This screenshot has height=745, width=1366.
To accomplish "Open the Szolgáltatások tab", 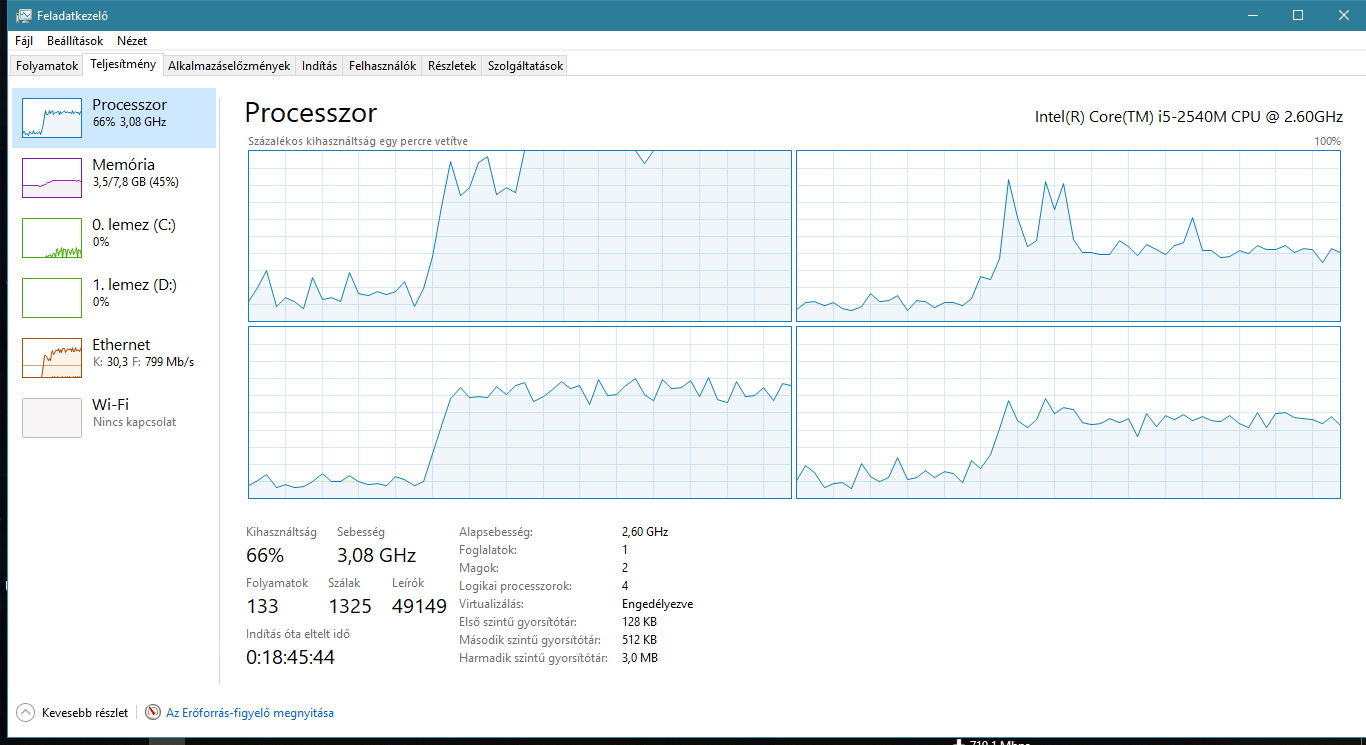I will tap(525, 66).
